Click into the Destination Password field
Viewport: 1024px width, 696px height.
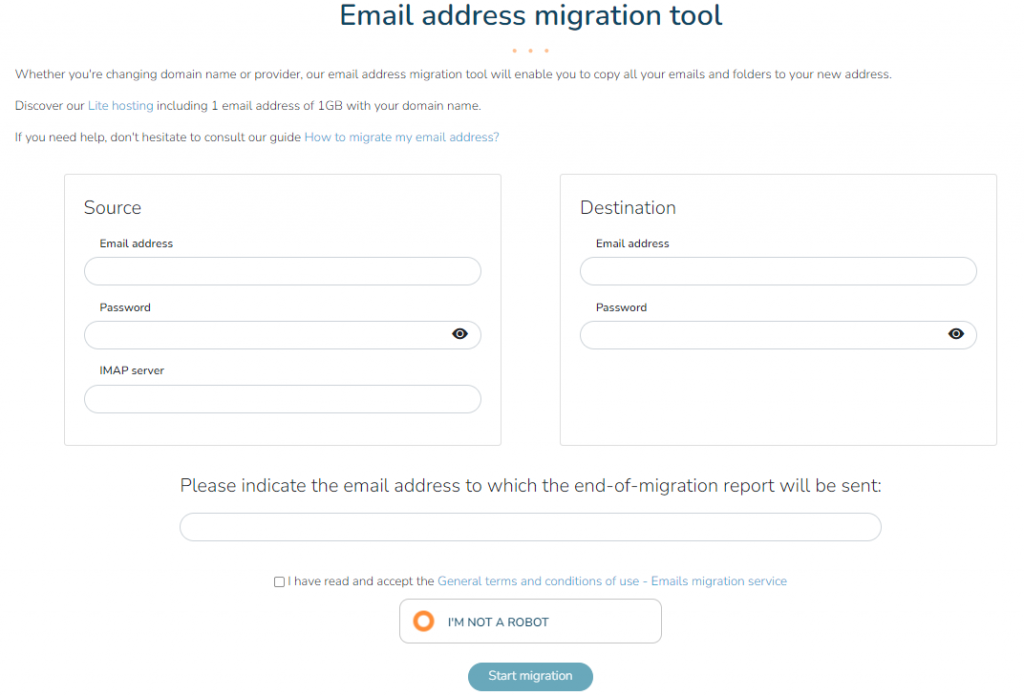[x=760, y=335]
